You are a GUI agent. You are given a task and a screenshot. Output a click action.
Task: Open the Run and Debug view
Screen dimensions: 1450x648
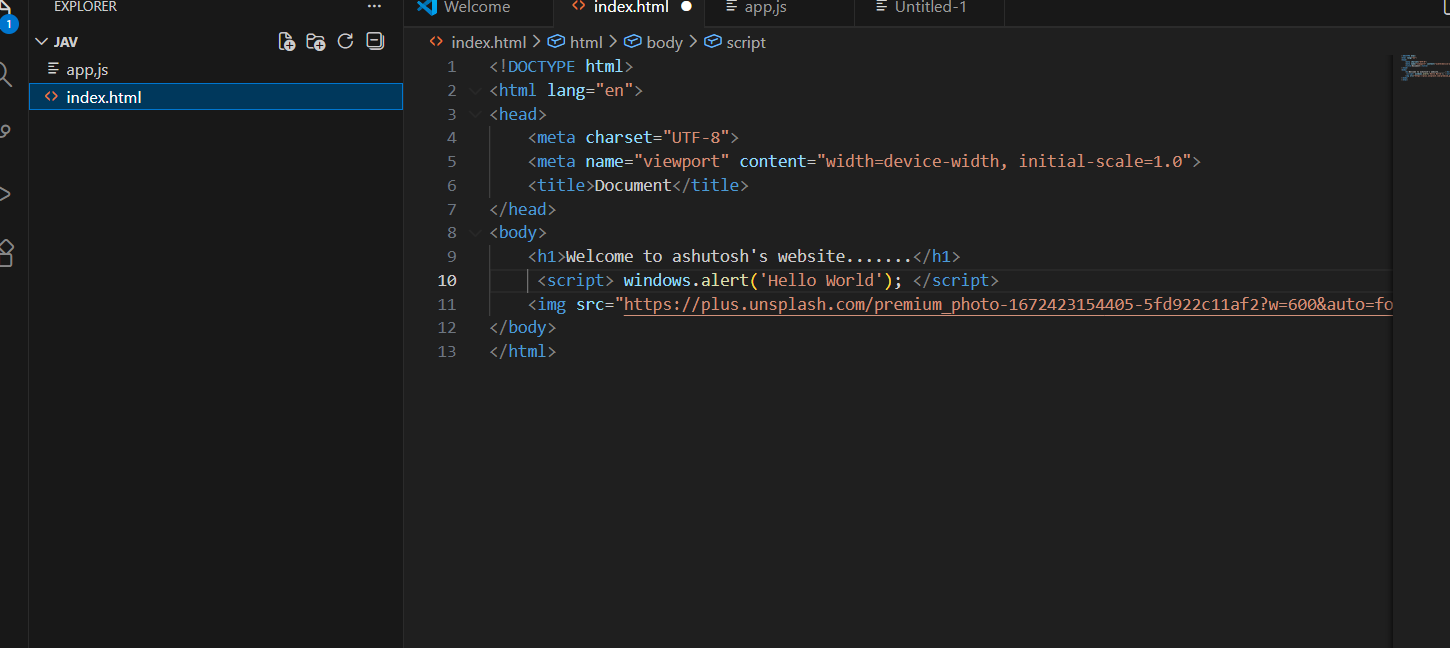tap(5, 193)
